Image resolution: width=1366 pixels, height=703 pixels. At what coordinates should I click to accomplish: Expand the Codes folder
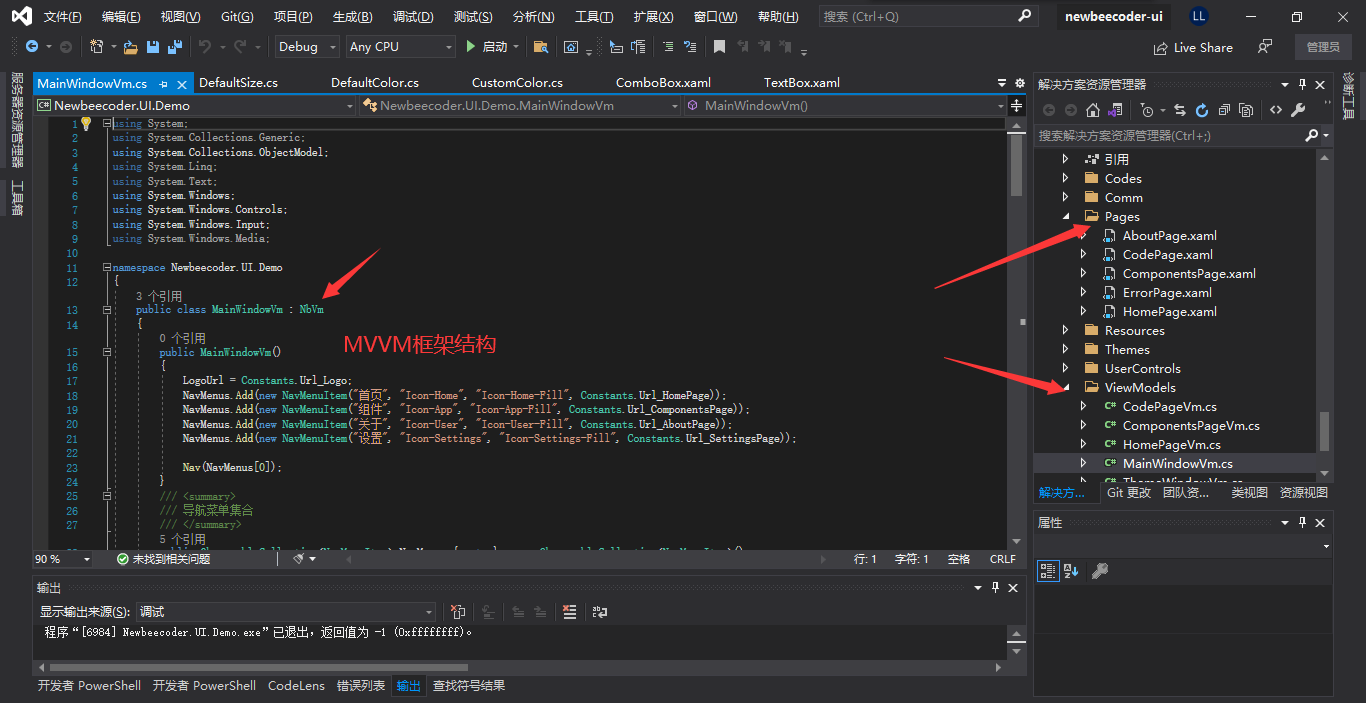click(1065, 178)
